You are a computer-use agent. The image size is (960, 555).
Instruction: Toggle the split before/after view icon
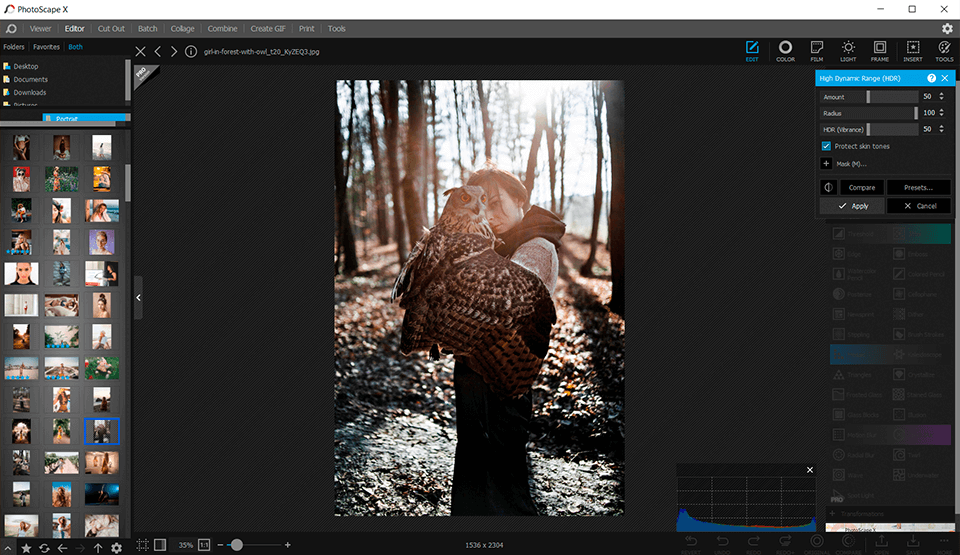(x=828, y=187)
